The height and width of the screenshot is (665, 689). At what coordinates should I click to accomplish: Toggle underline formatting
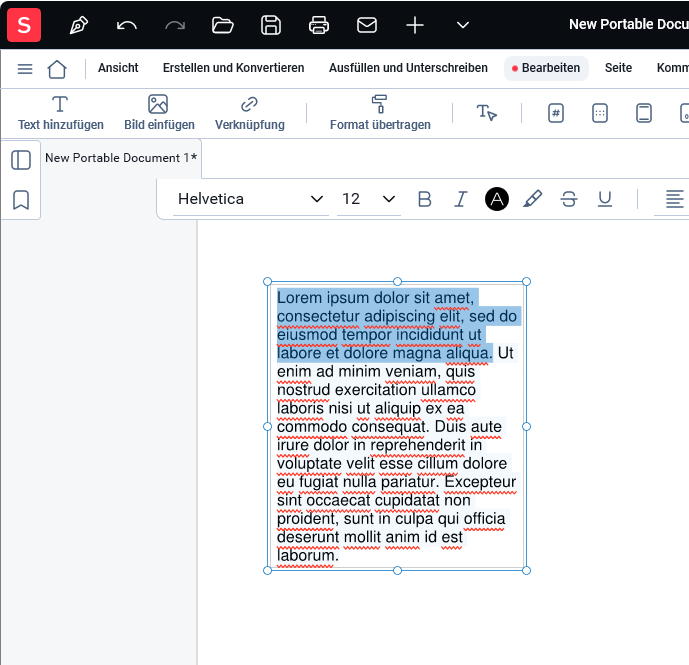(x=605, y=199)
